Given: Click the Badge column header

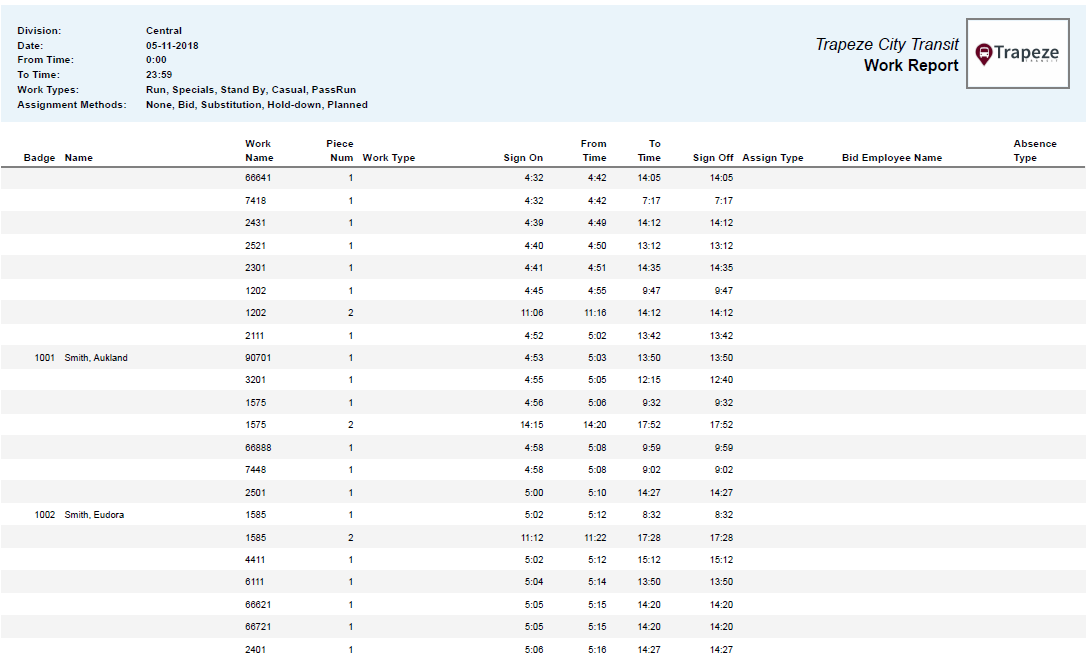Looking at the screenshot, I should (x=40, y=158).
